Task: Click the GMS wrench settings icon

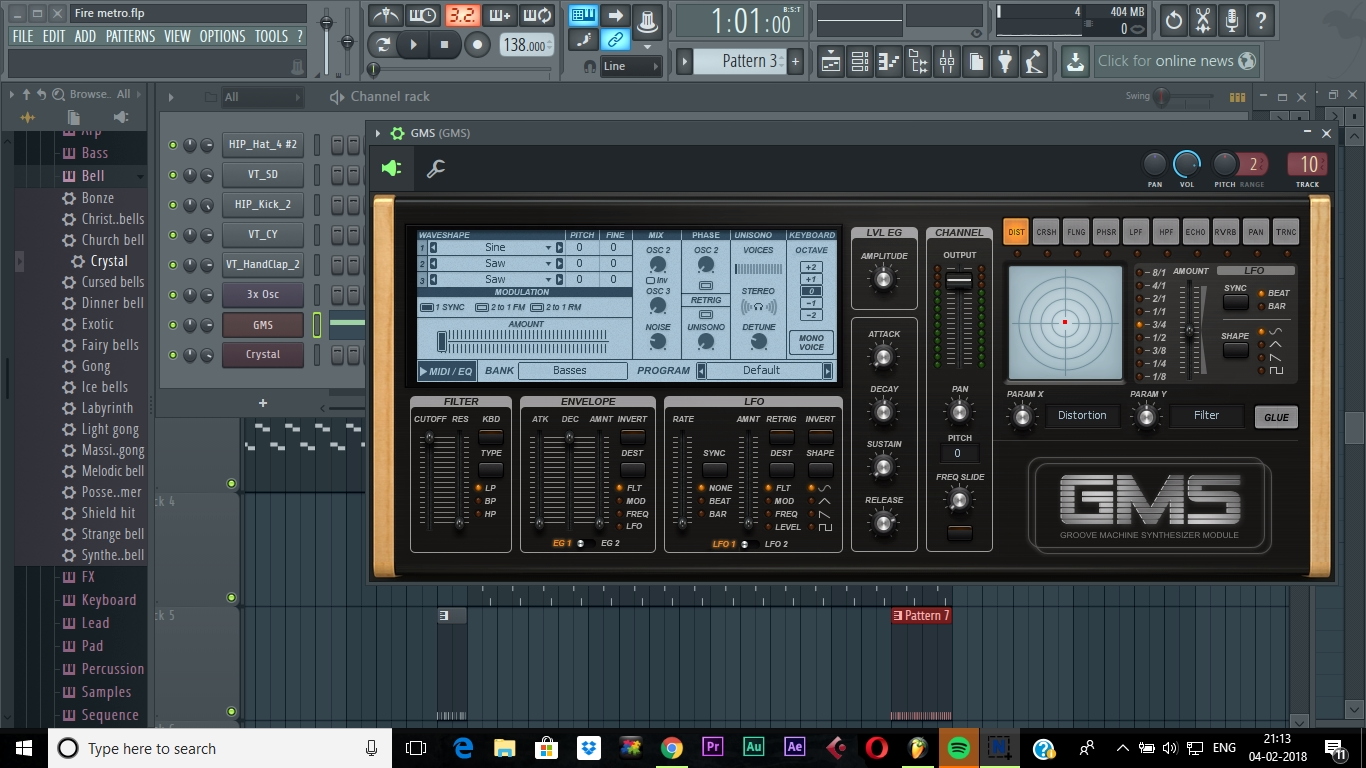Action: click(436, 169)
